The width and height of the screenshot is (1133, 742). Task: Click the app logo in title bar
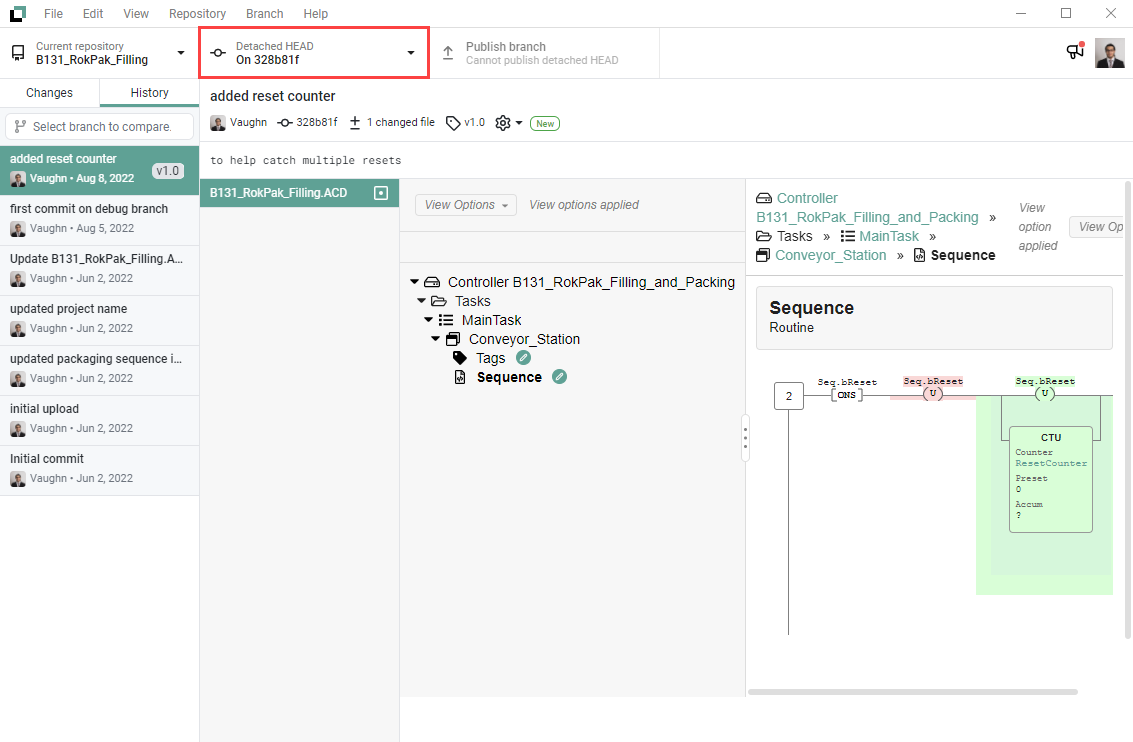17,14
